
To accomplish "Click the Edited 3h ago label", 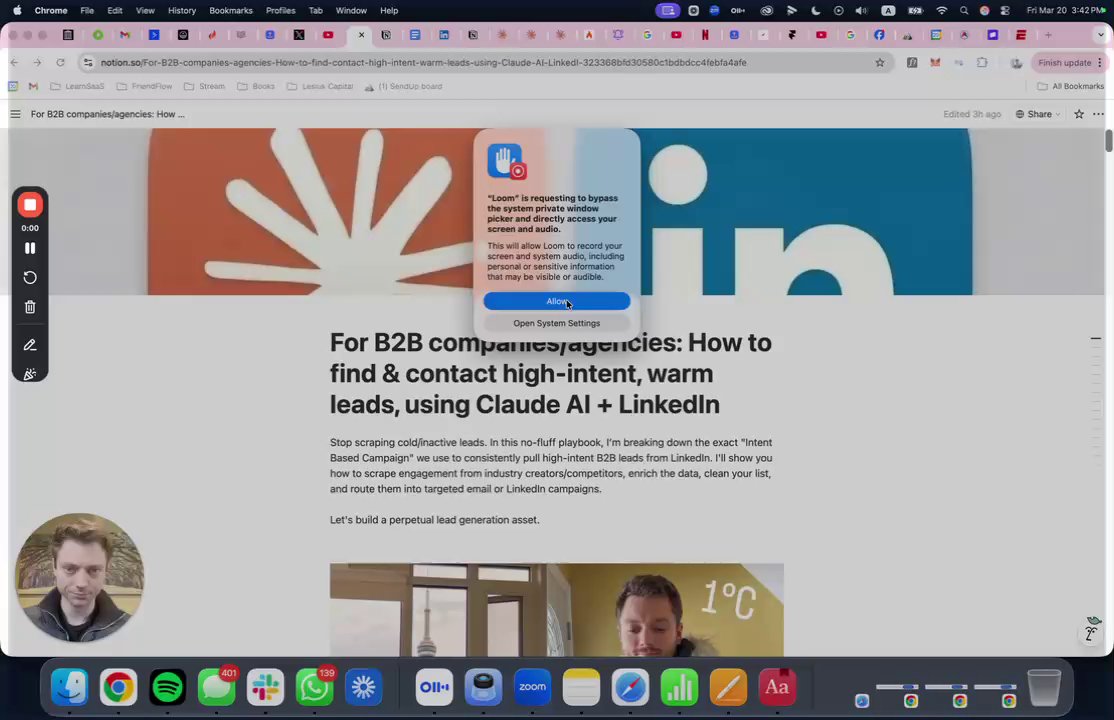I will [972, 114].
